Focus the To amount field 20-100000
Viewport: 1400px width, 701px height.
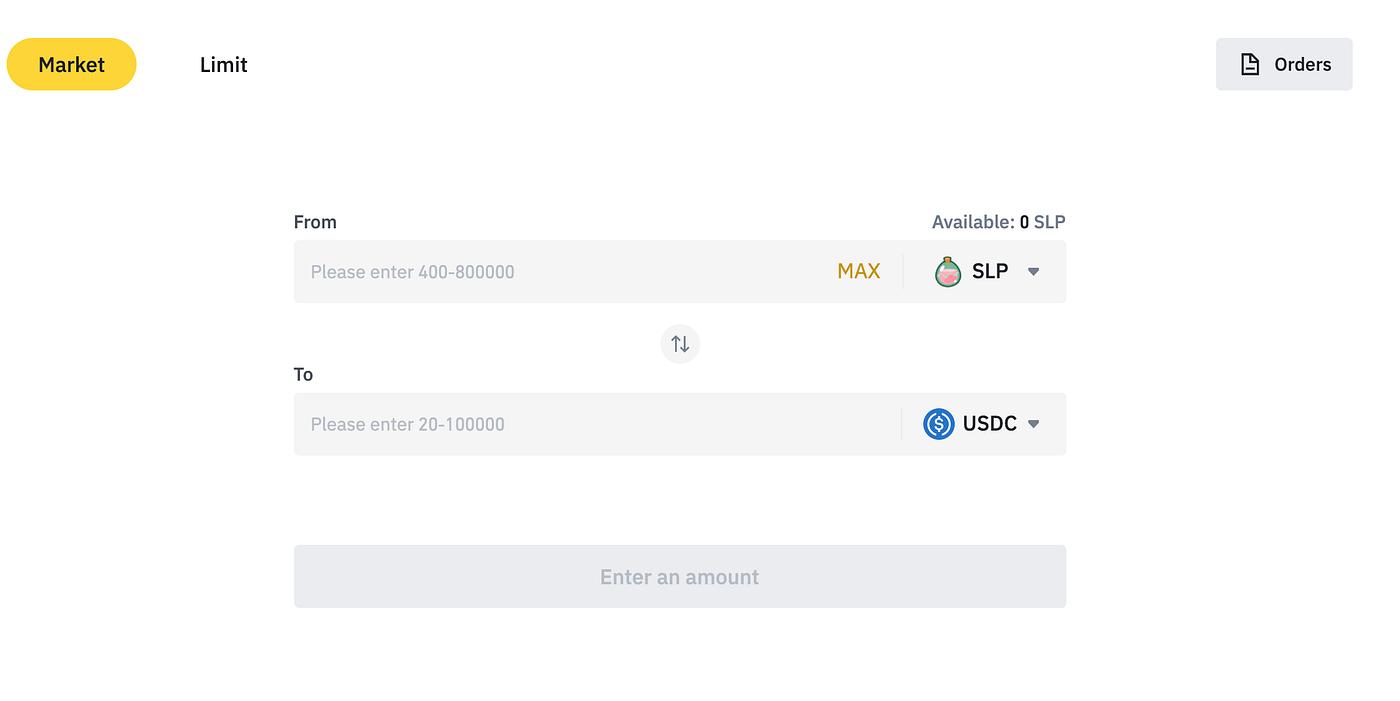[x=590, y=424]
